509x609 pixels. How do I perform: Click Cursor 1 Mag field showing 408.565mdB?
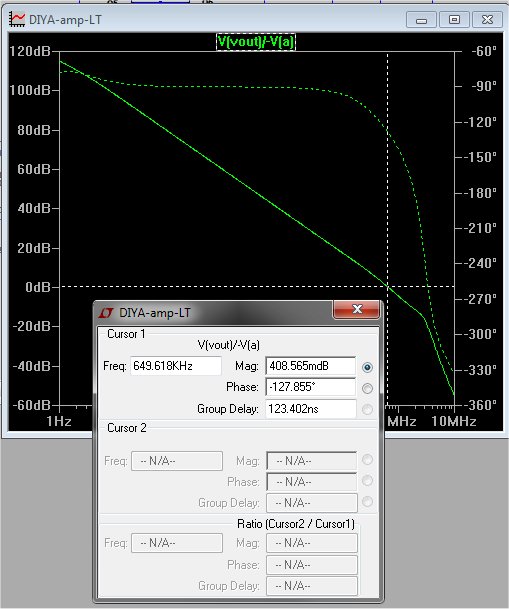click(311, 366)
